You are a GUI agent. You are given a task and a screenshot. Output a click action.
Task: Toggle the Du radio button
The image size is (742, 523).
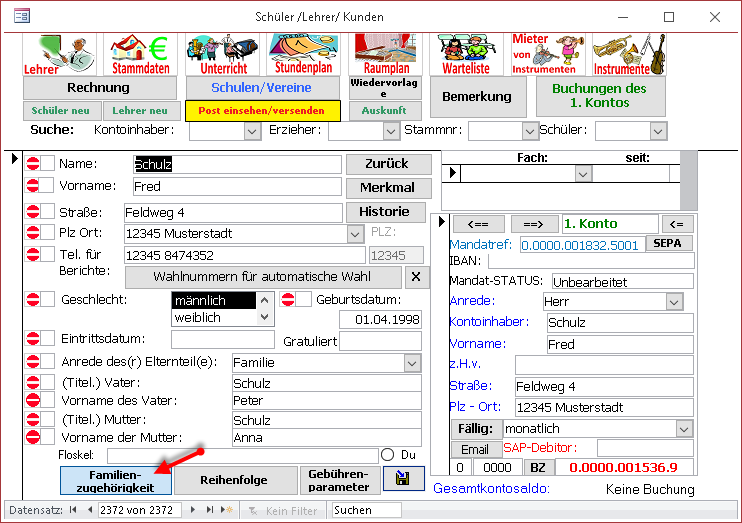pos(387,455)
